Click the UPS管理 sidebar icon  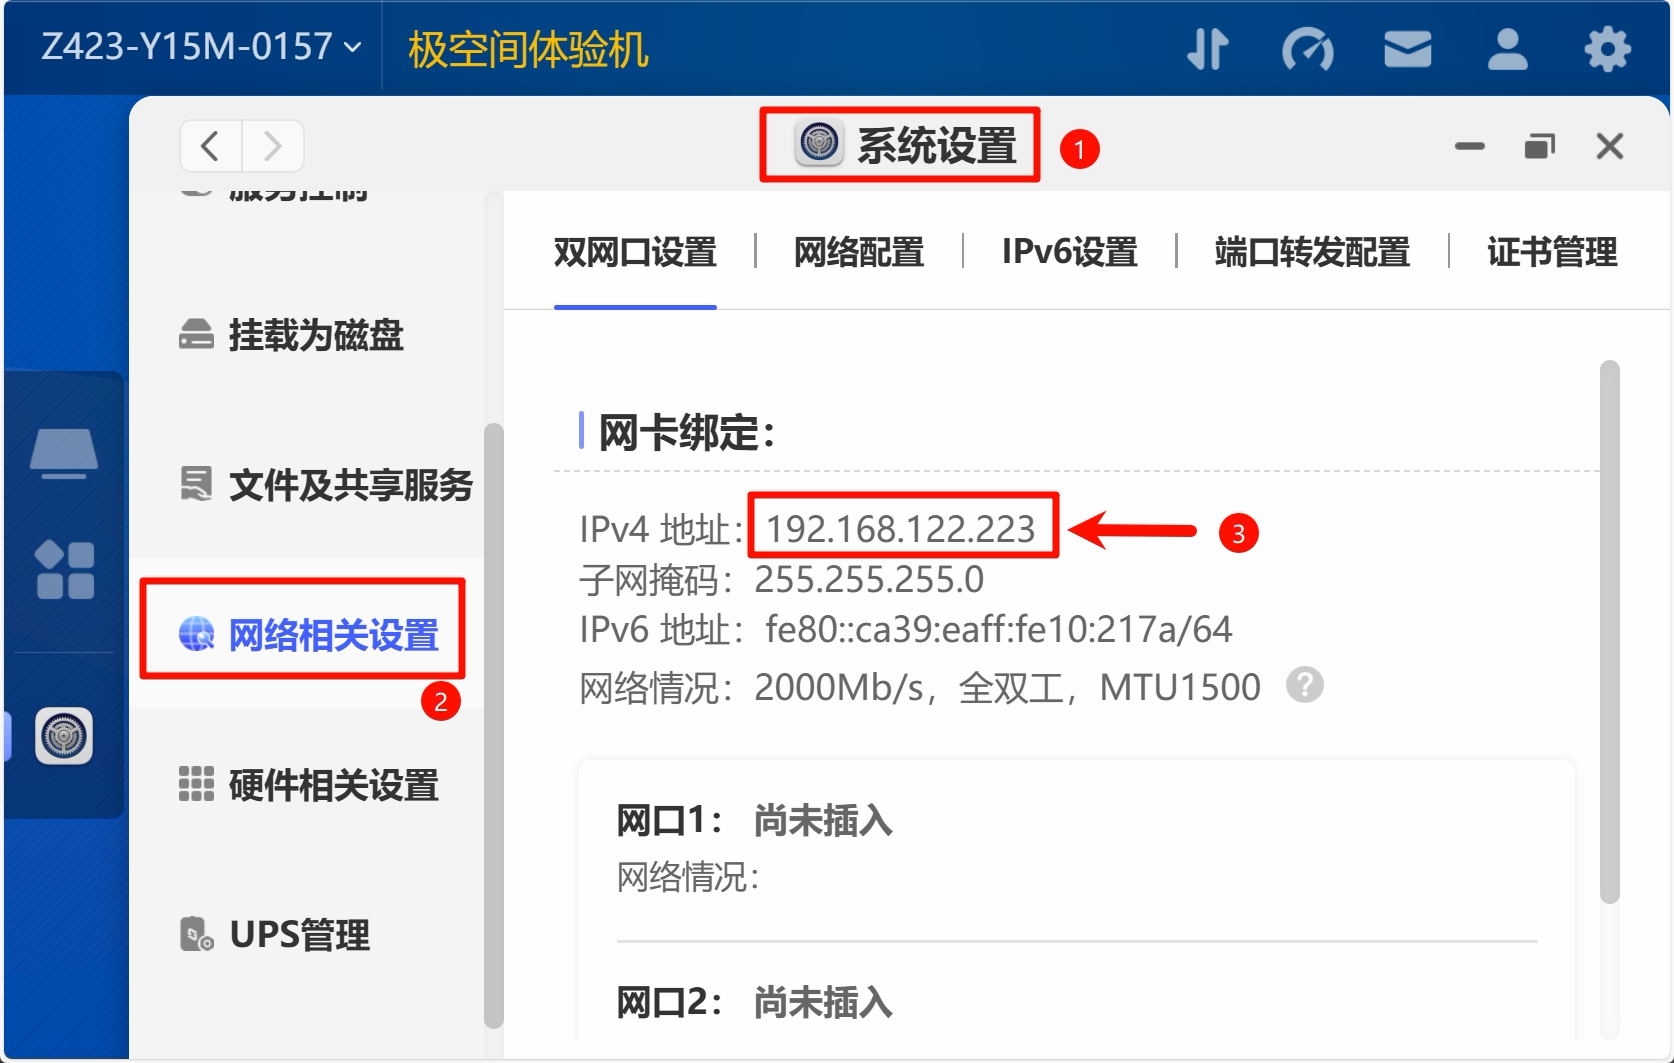(196, 934)
